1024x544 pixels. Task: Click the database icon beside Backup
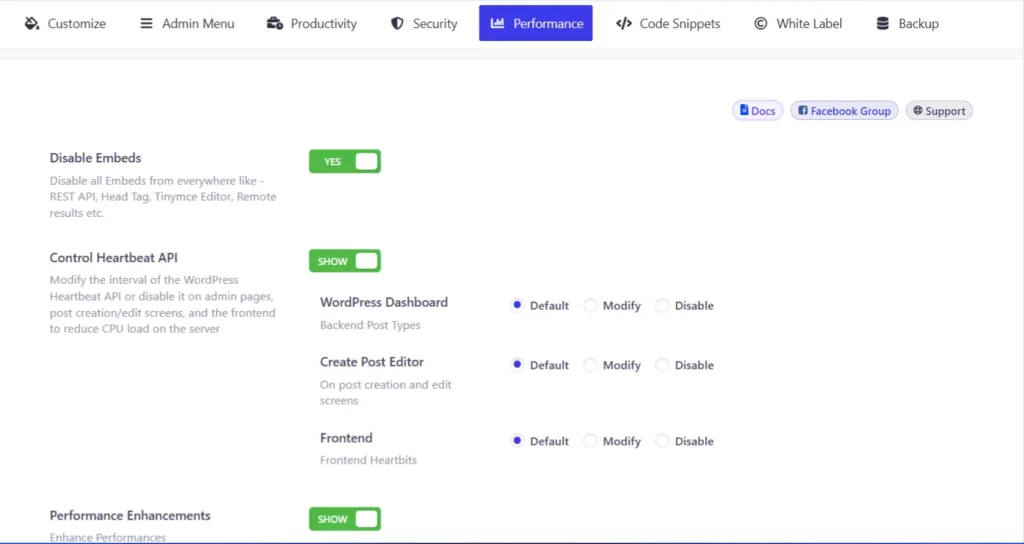(x=882, y=24)
